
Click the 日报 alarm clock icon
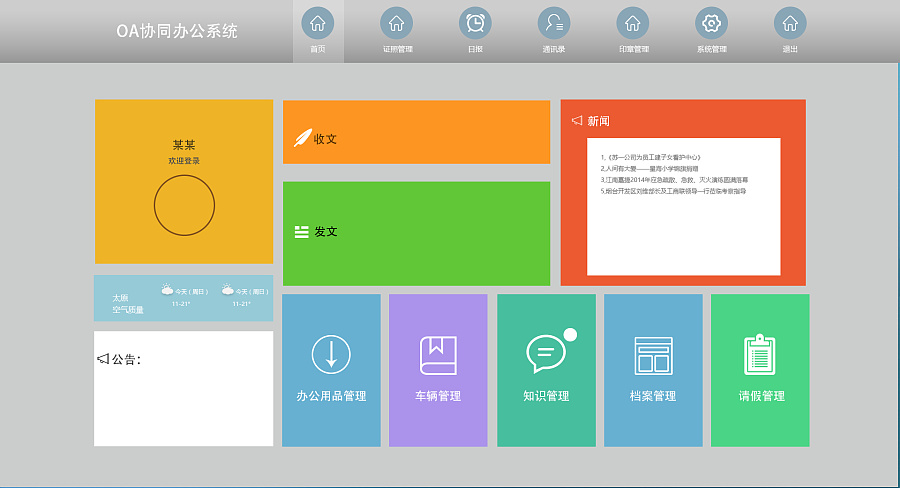475,24
